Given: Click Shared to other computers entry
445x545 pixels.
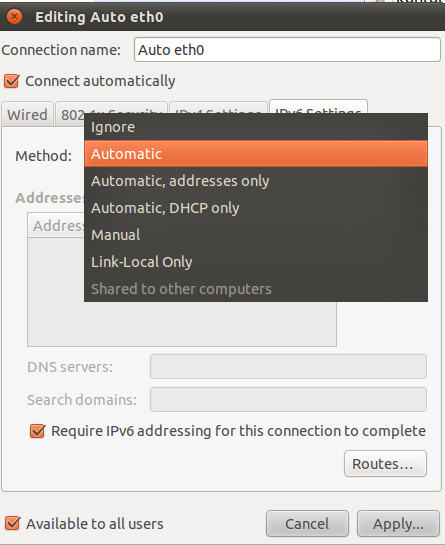Looking at the screenshot, I should (x=256, y=289).
